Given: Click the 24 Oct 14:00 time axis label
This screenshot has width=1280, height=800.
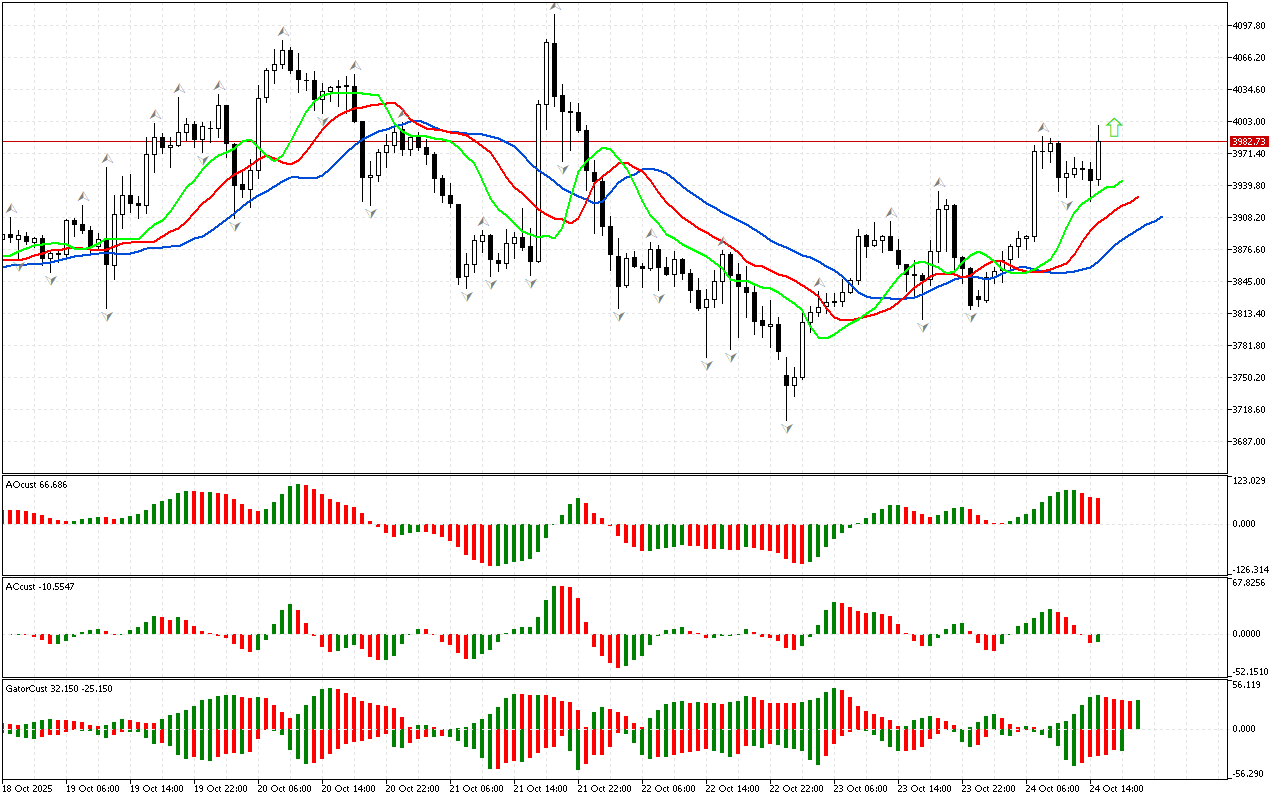Looking at the screenshot, I should (x=1117, y=789).
